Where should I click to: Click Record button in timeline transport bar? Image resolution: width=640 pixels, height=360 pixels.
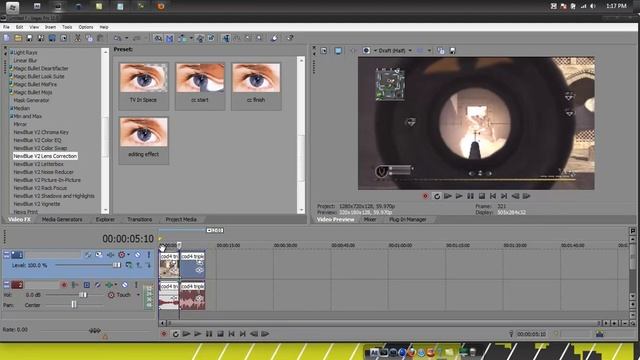[x=164, y=334]
